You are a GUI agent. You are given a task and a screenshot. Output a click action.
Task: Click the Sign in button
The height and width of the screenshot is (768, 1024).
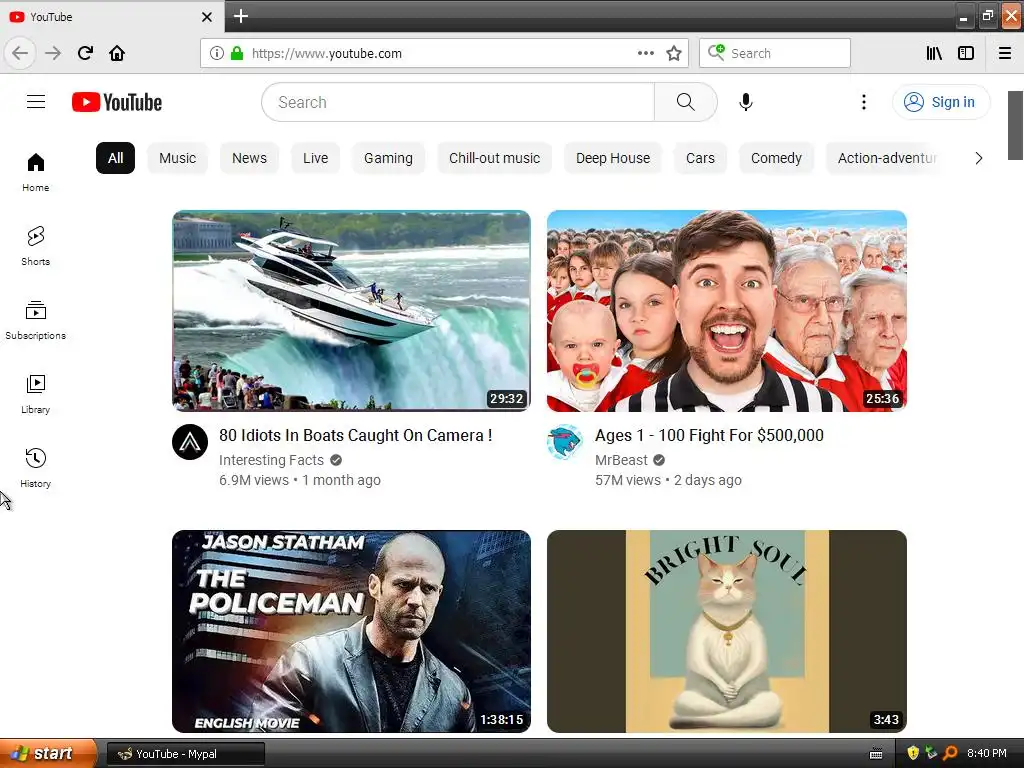click(941, 102)
